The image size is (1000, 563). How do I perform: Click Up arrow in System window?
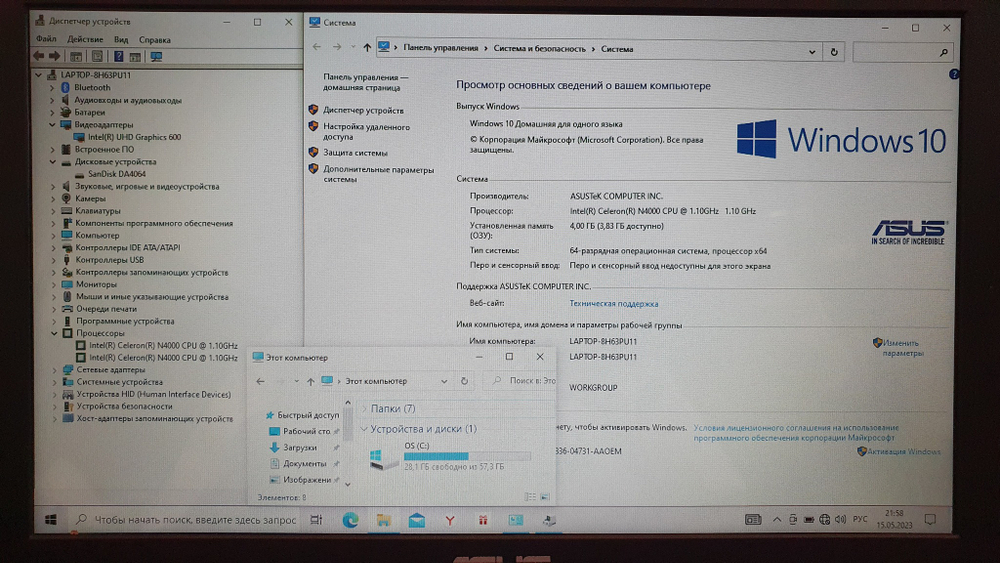tap(367, 48)
